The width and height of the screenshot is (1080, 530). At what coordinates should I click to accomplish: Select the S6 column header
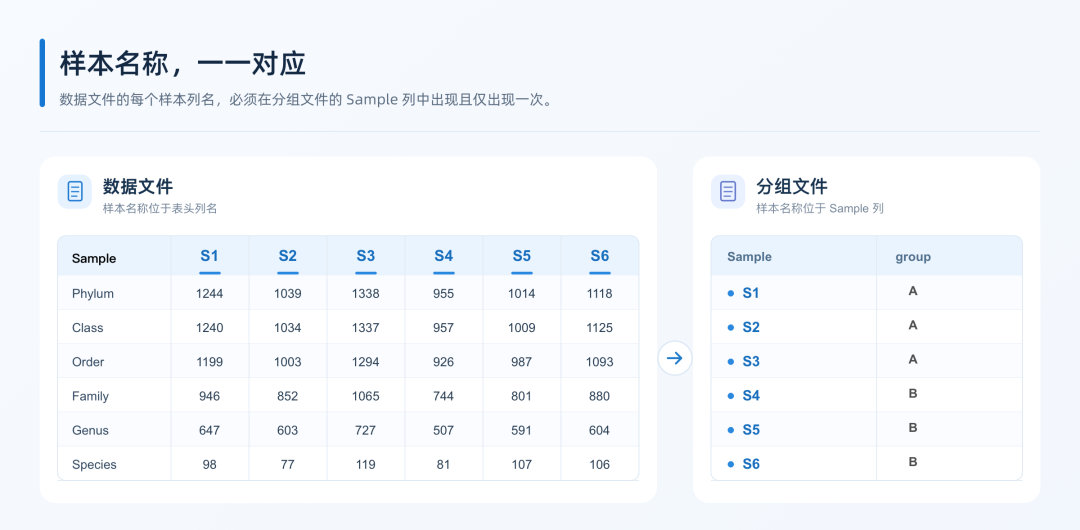(600, 256)
